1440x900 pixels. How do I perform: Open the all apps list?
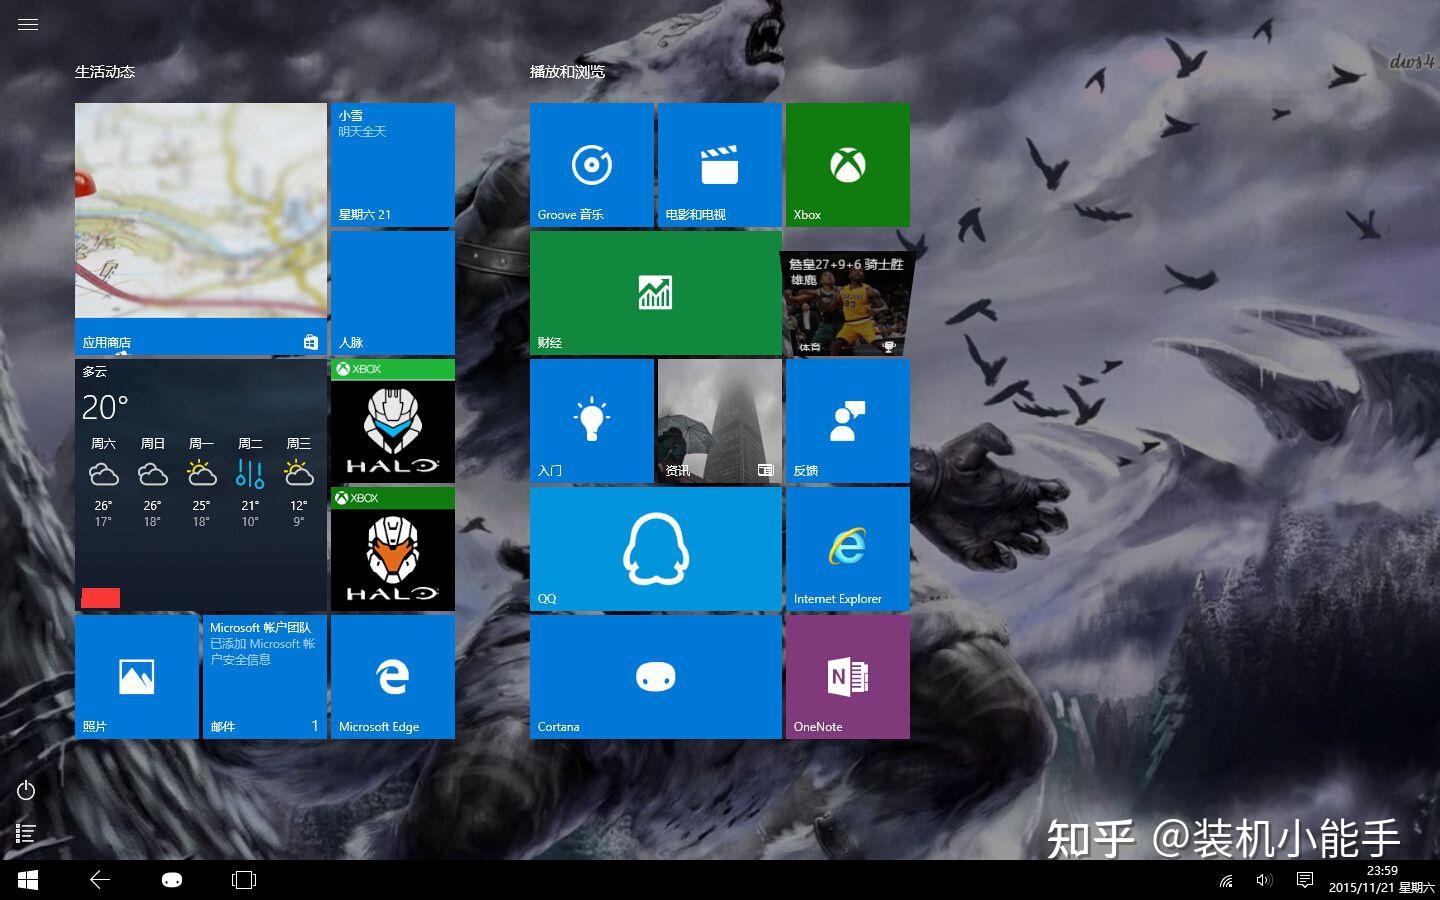pos(26,832)
